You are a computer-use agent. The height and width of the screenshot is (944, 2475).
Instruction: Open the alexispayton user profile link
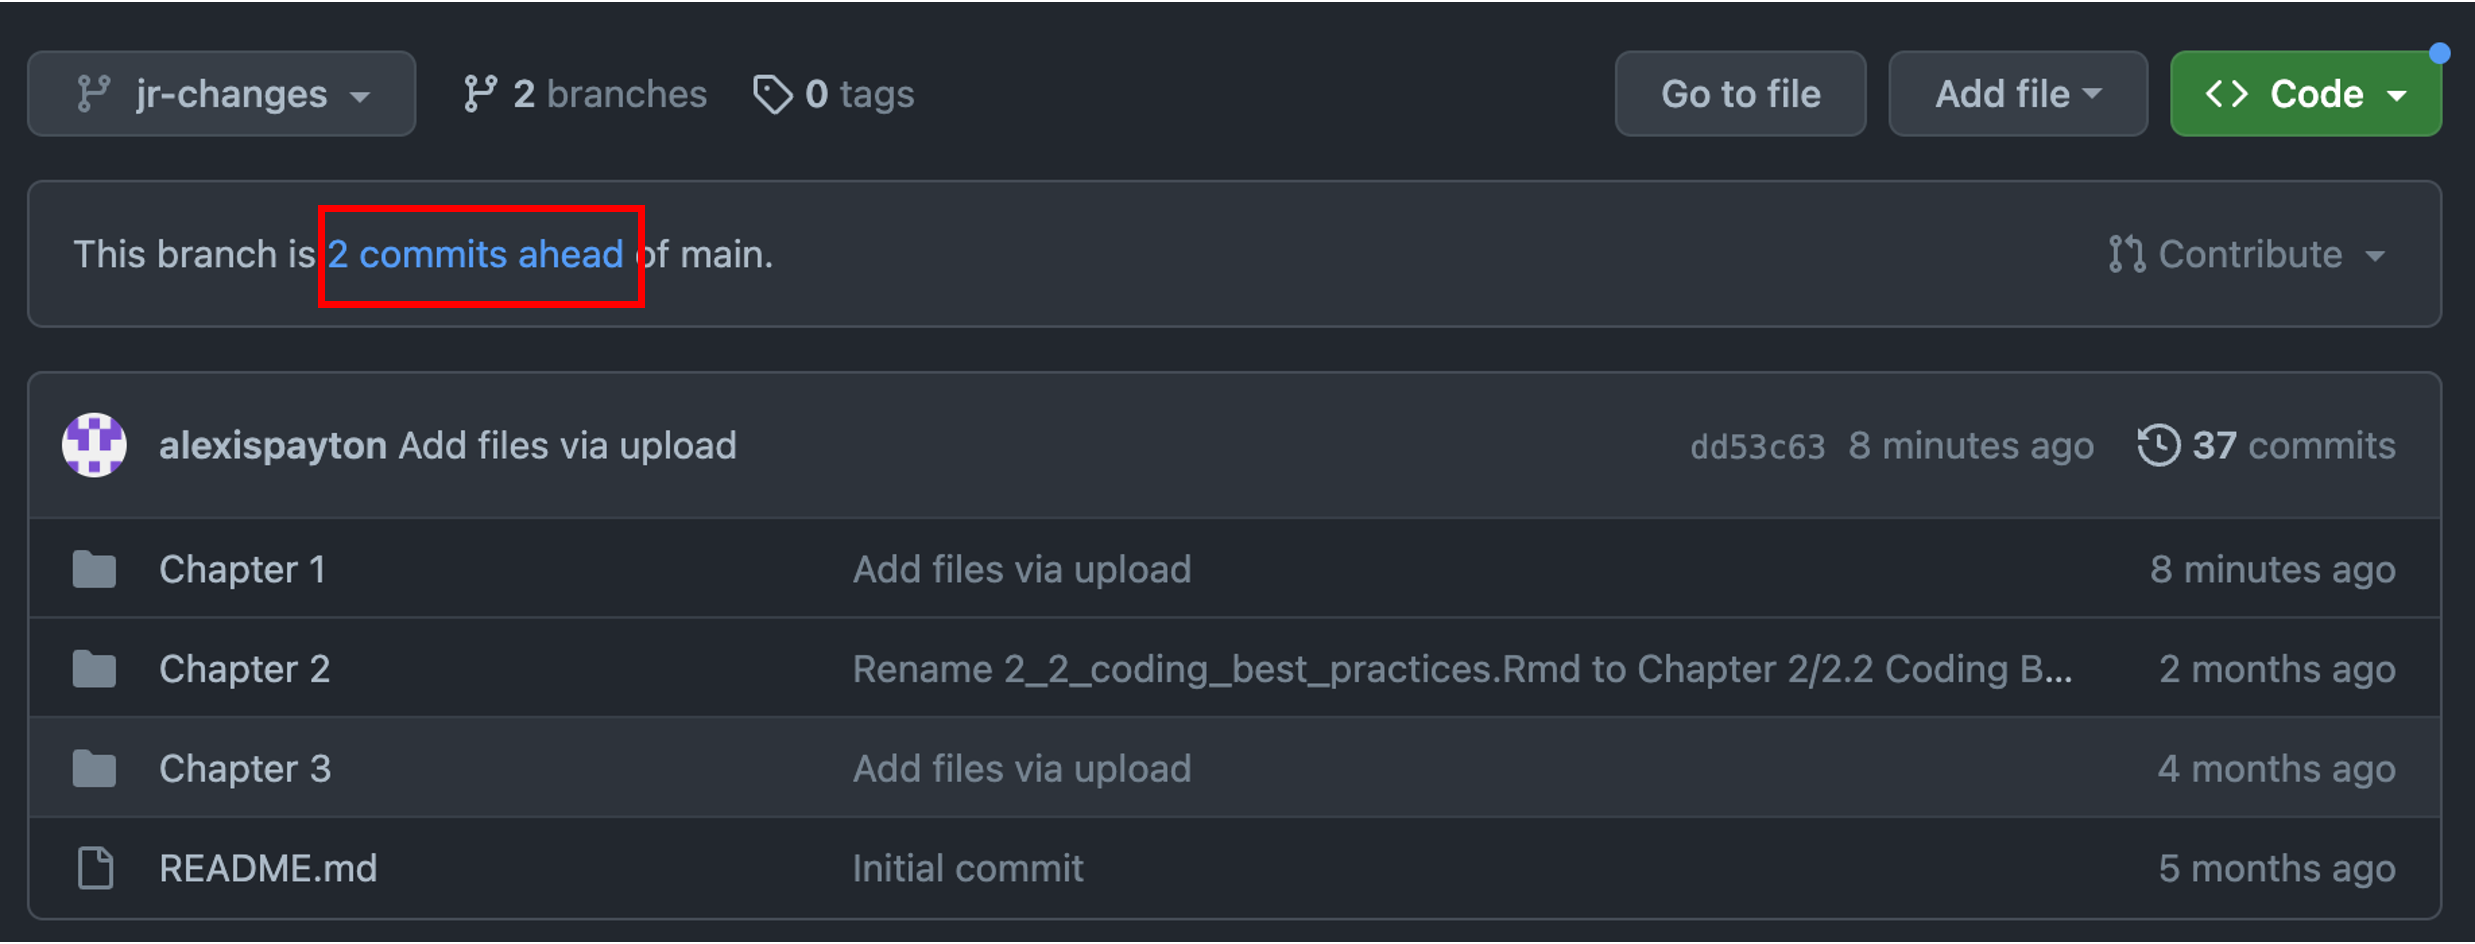pyautogui.click(x=273, y=446)
